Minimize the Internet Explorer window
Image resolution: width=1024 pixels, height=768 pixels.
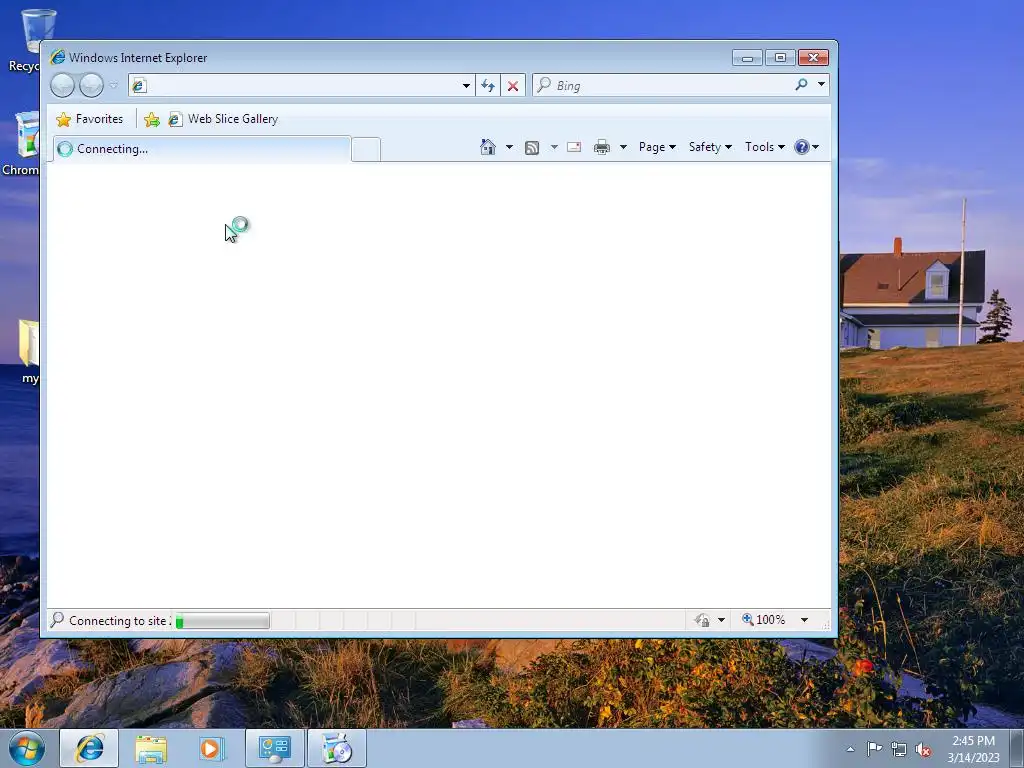coord(747,58)
